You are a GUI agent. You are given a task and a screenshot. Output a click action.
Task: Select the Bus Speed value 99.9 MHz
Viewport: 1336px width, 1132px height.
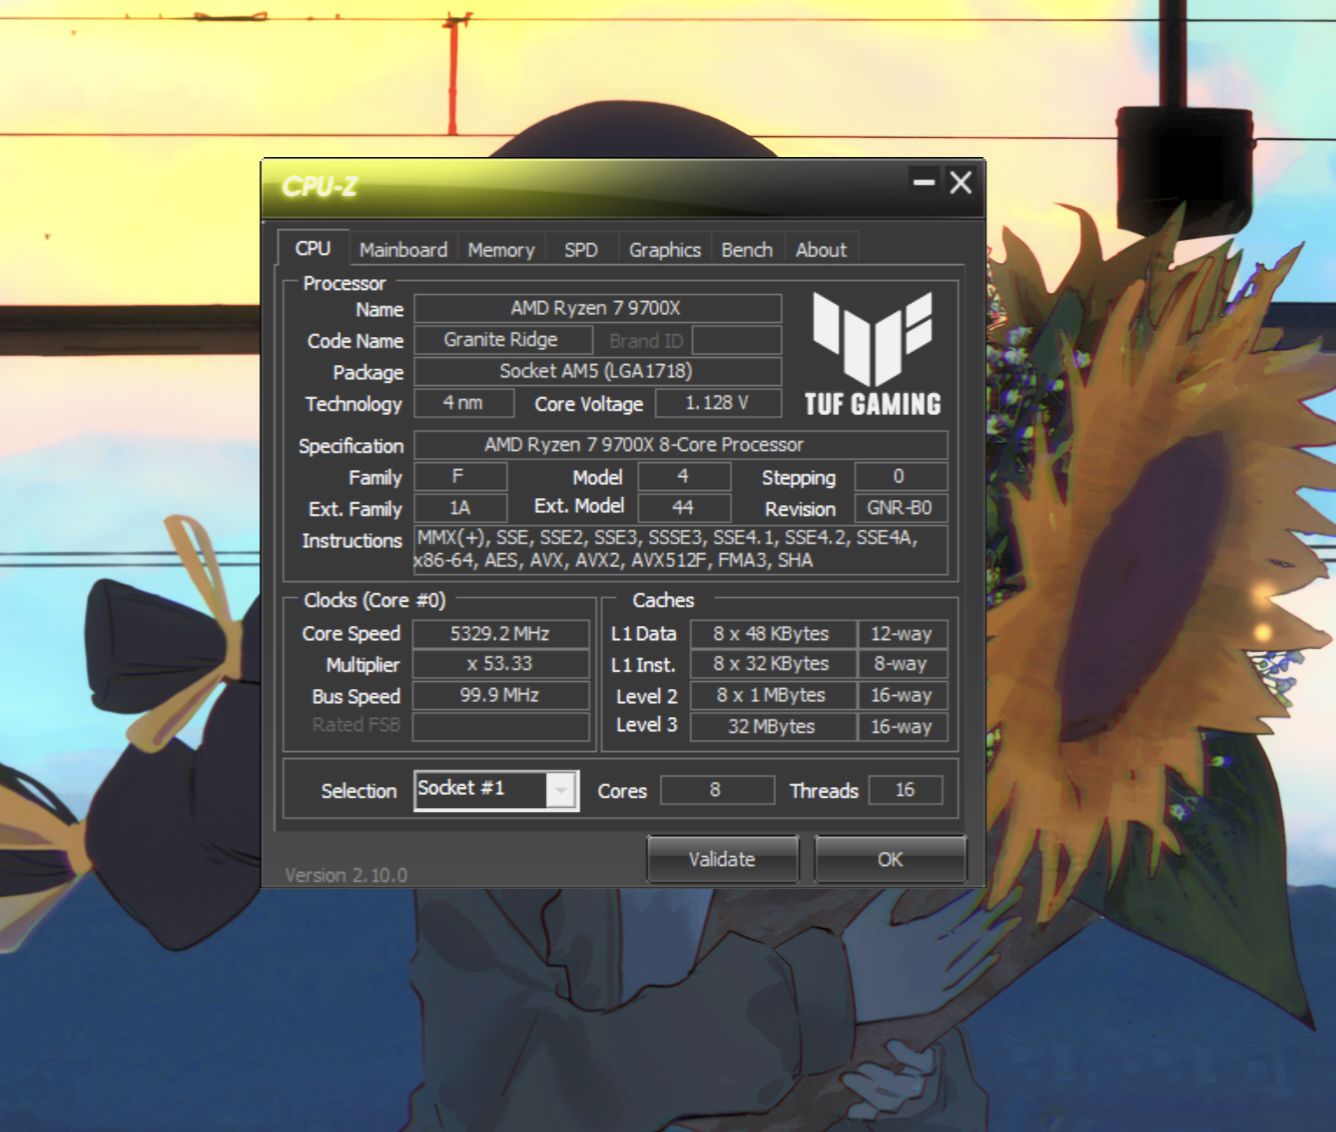click(500, 695)
